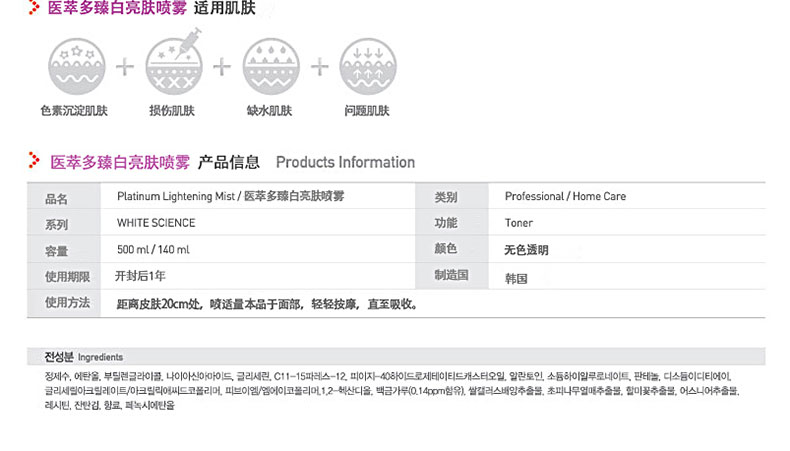Screen dimensions: 790x451
Task: Click the 色素沉淀肌肤 text label
Action: point(73,111)
